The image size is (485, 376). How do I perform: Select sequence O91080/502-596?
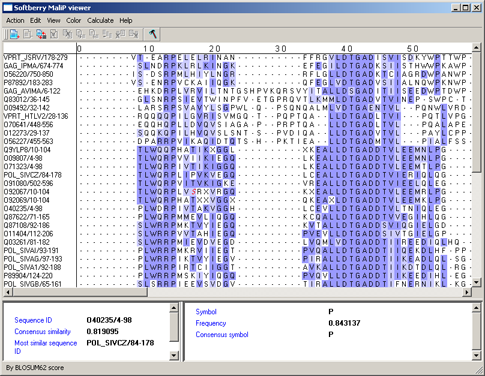click(x=28, y=183)
